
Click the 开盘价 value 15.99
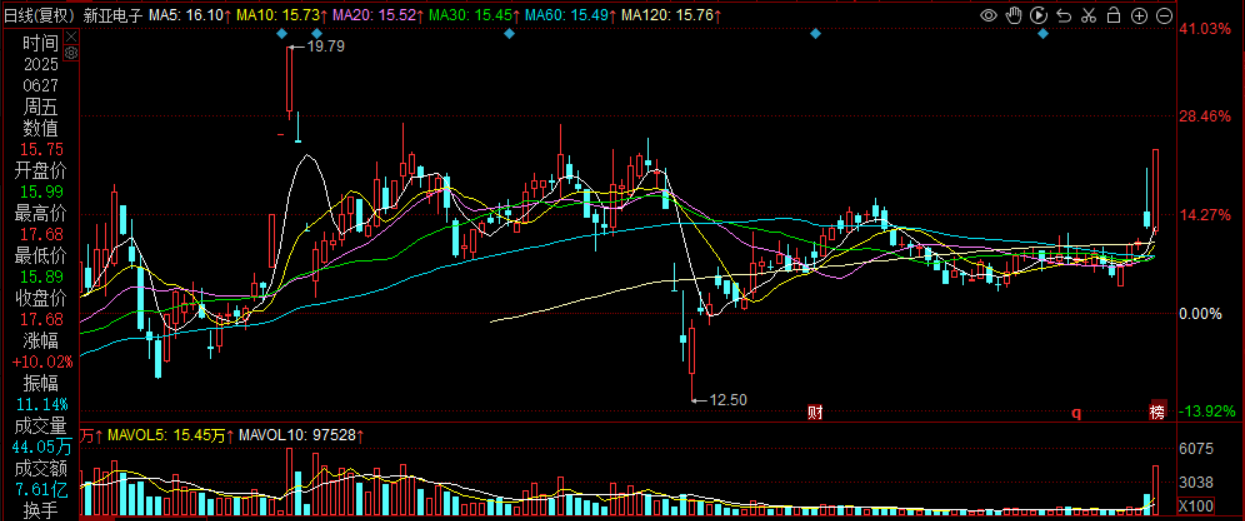point(40,191)
